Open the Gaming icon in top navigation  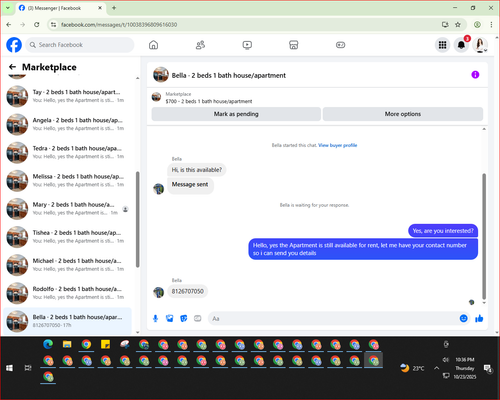340,45
